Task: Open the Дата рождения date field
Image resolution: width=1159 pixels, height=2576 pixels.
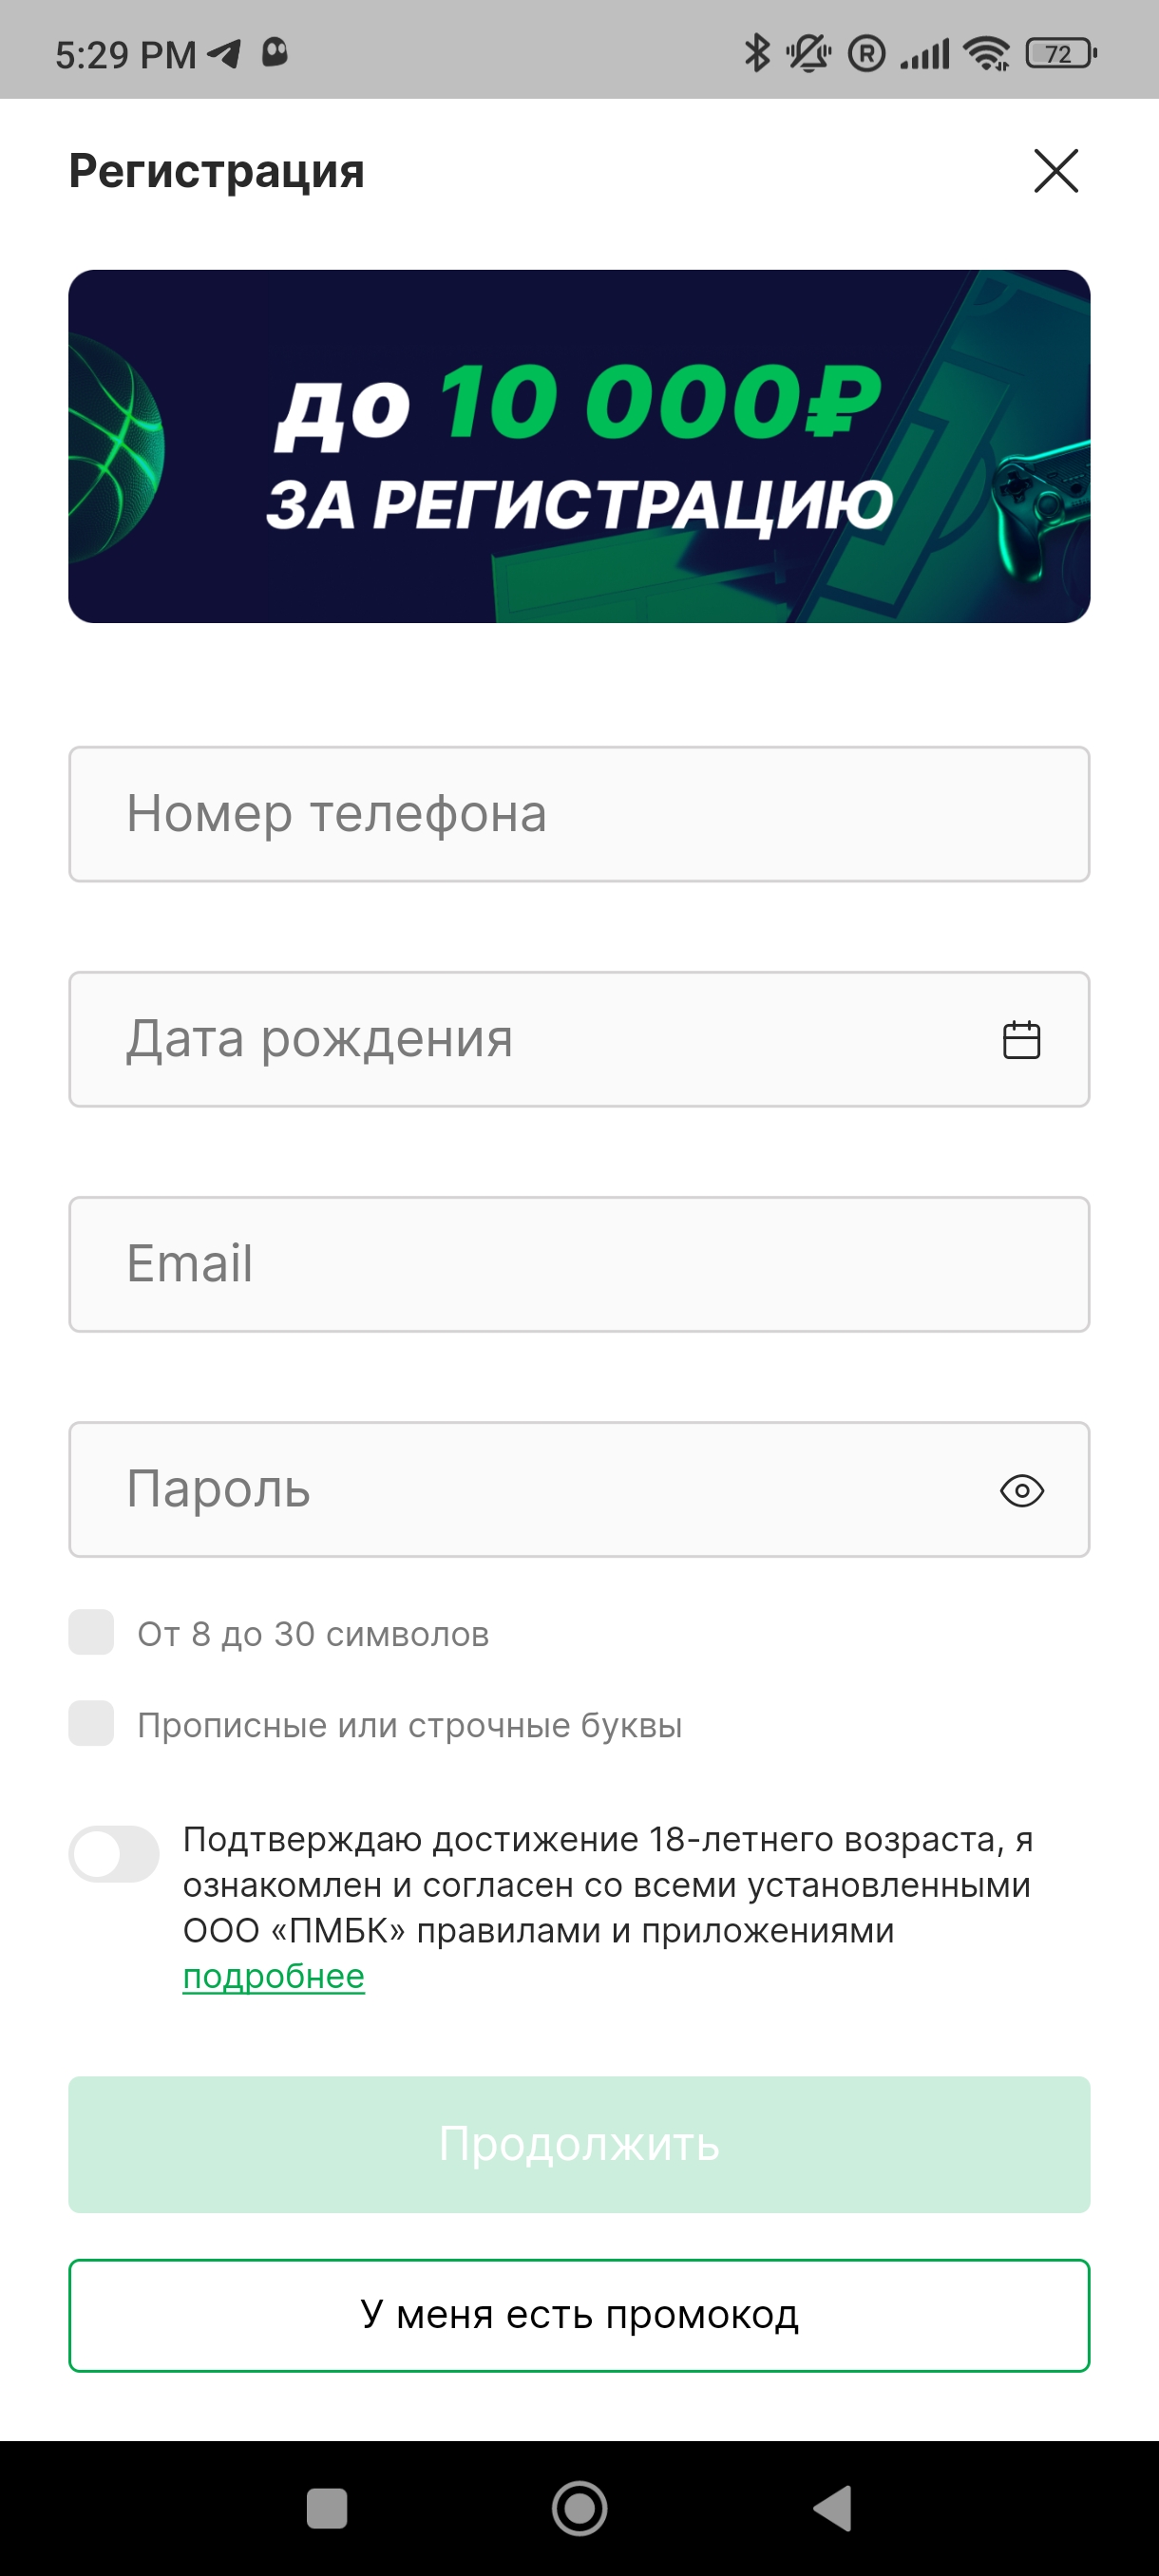Action: [x=520, y=1040]
